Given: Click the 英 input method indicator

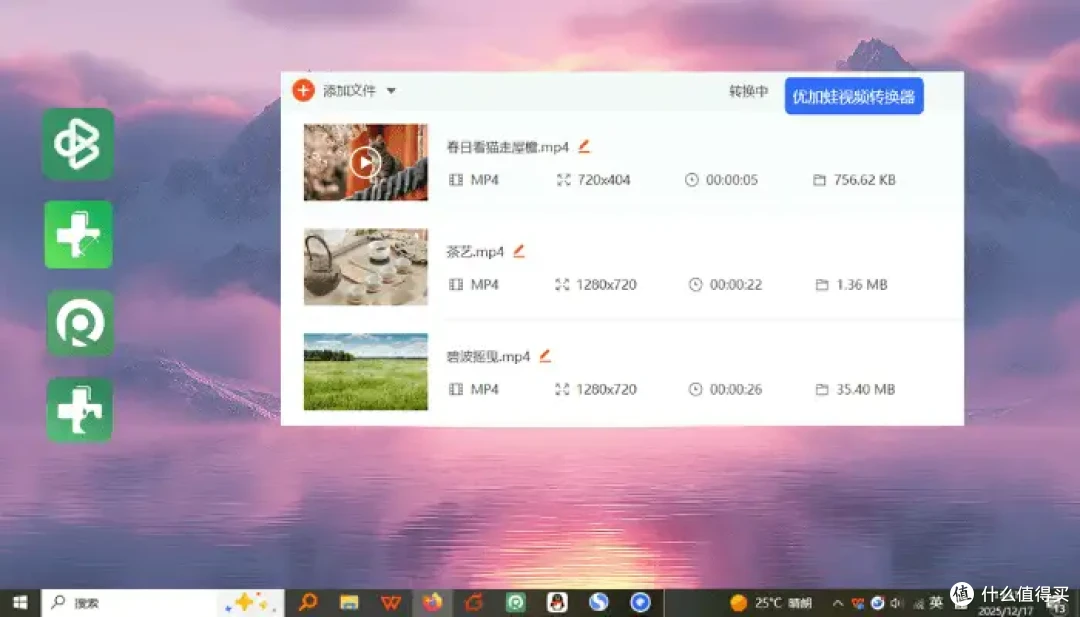Looking at the screenshot, I should click(x=936, y=602).
